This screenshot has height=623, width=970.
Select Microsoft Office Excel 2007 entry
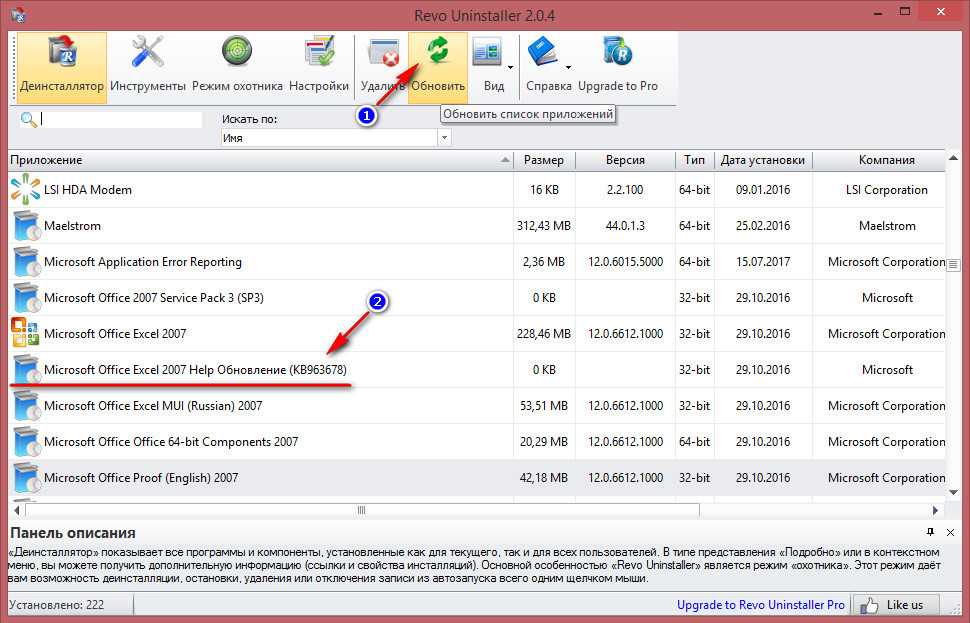click(115, 334)
